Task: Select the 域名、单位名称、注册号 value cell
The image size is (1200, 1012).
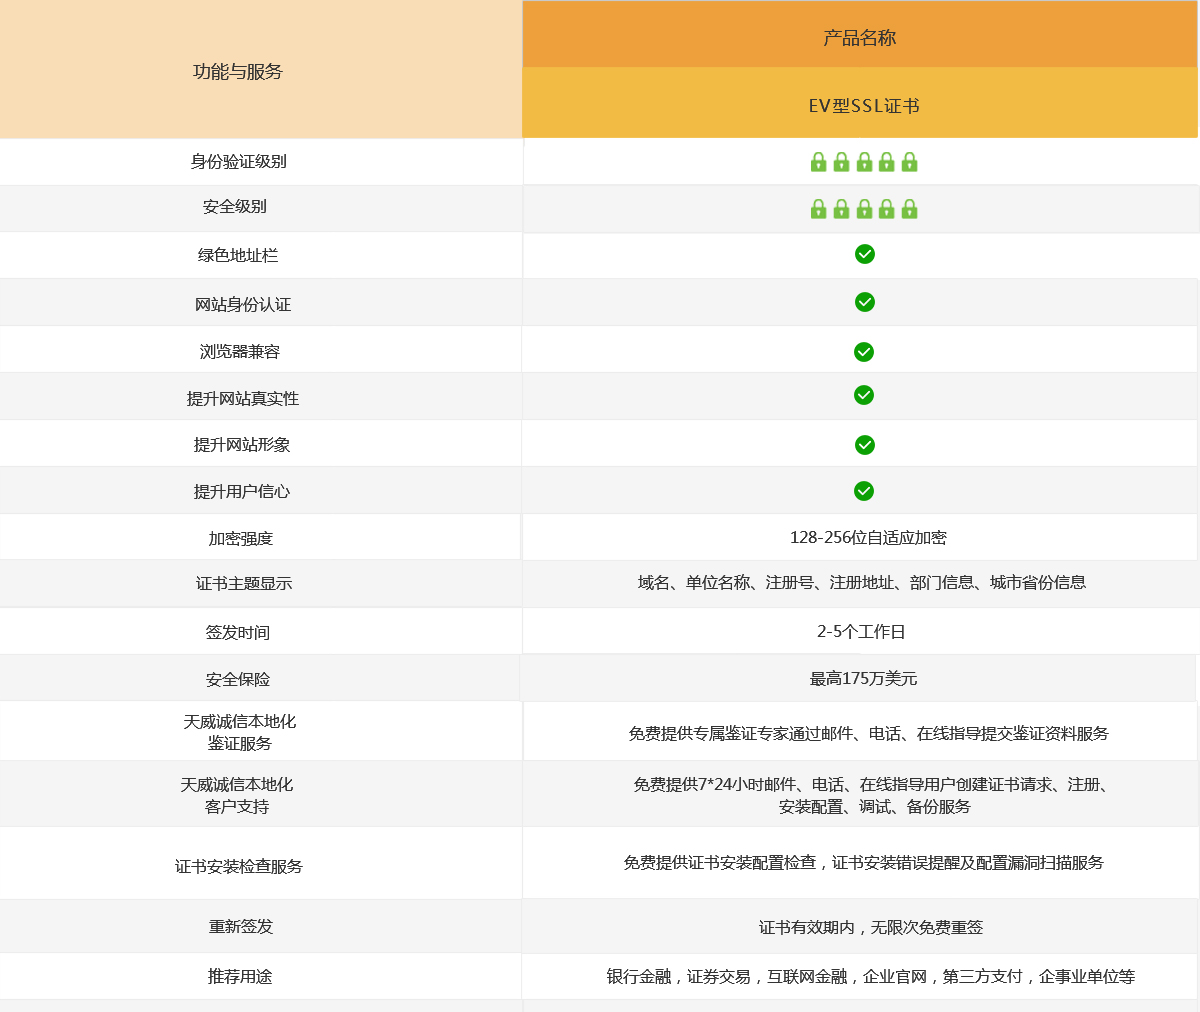Action: (x=862, y=582)
